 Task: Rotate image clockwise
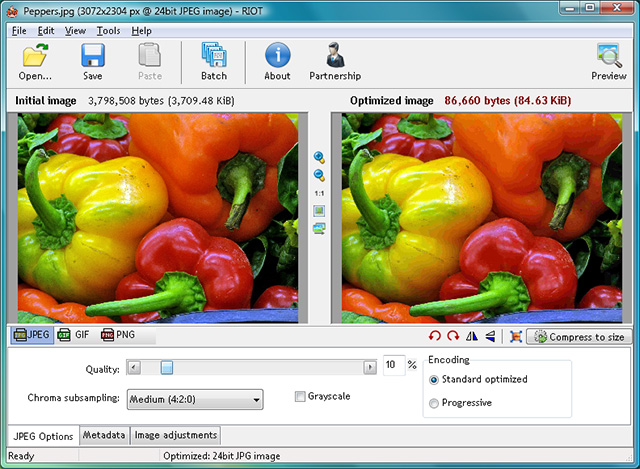453,336
